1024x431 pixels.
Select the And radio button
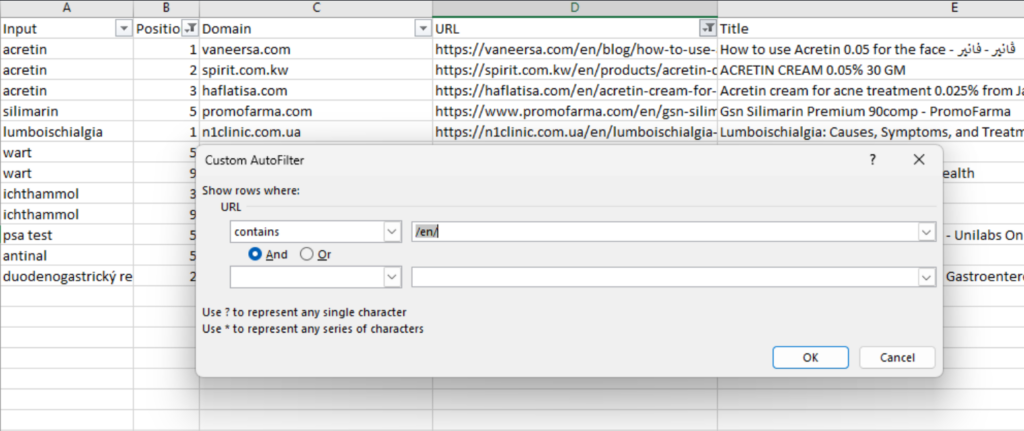coord(256,254)
